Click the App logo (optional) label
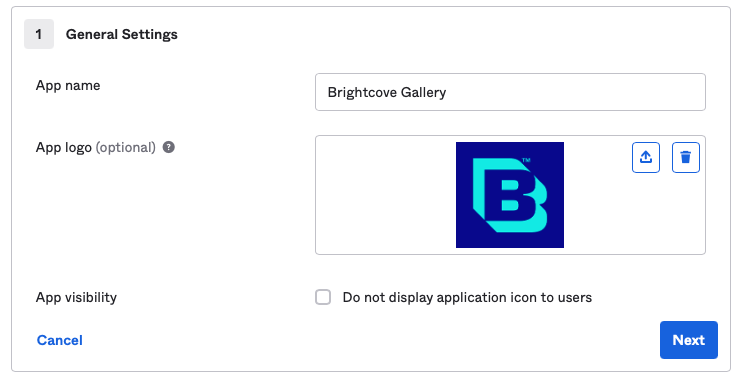Screen dimensions: 739x381 click(x=96, y=148)
